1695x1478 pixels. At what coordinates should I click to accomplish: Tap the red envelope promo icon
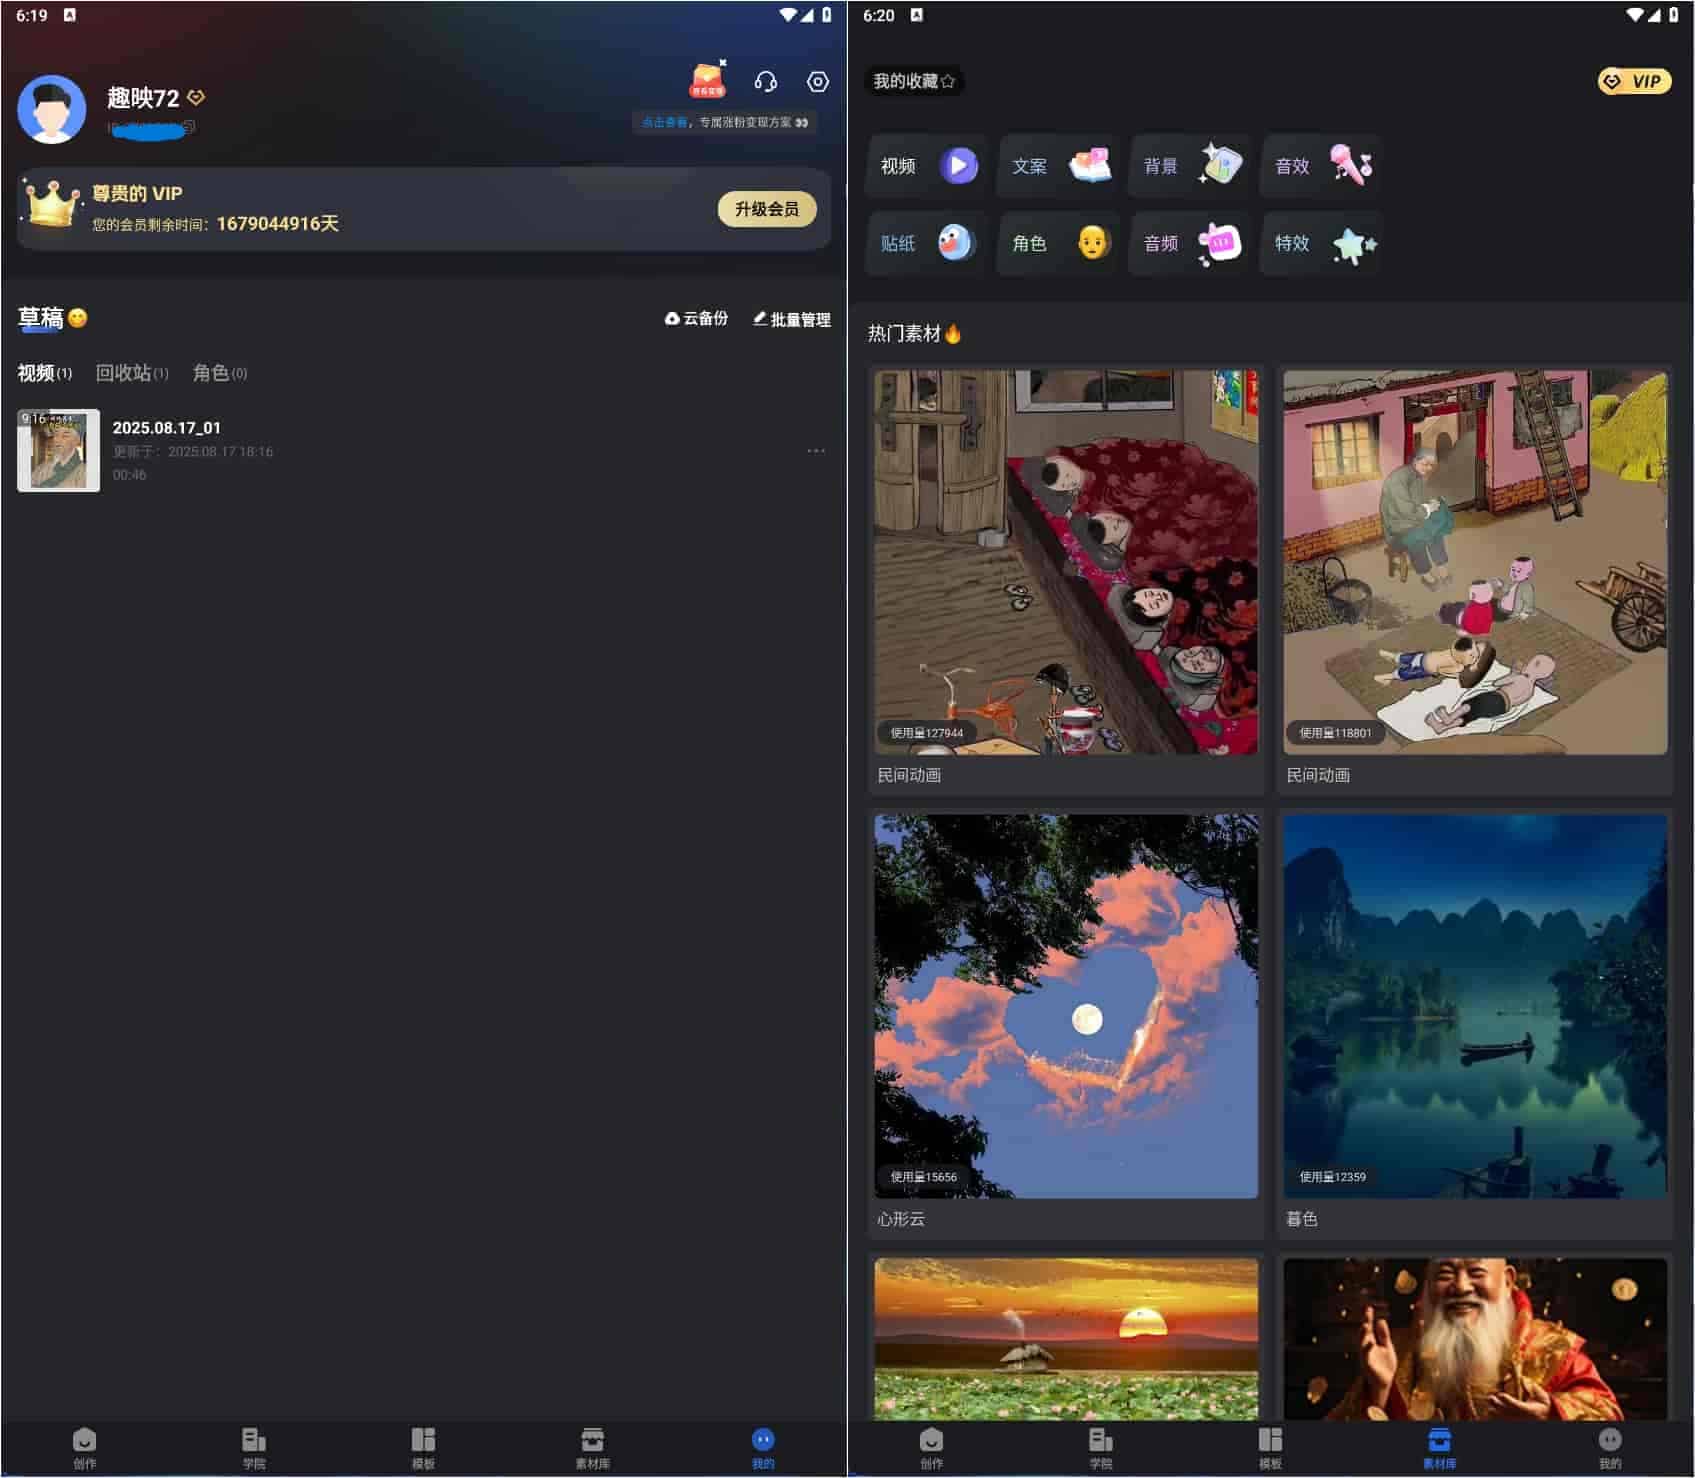pyautogui.click(x=708, y=80)
